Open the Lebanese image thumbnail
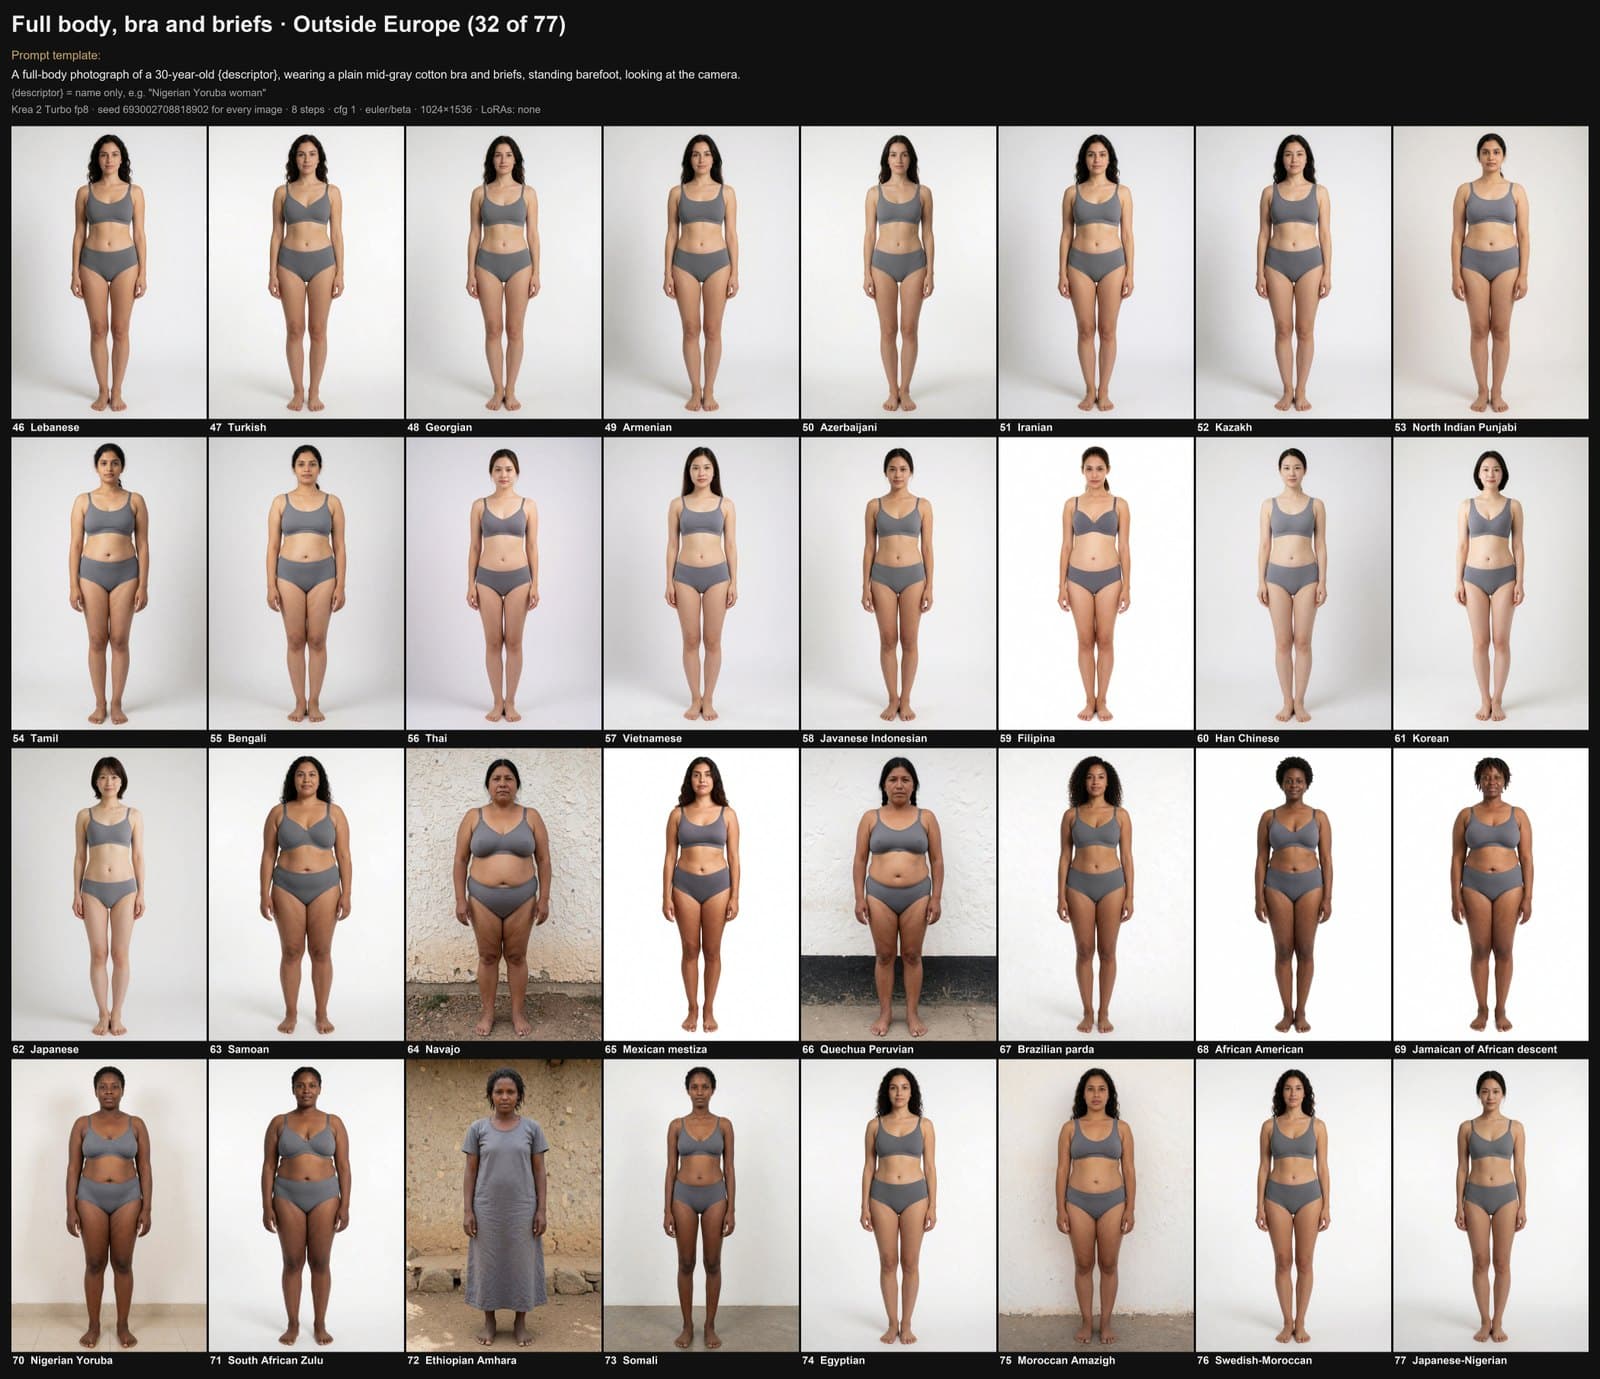This screenshot has width=1600, height=1379. [x=109, y=272]
